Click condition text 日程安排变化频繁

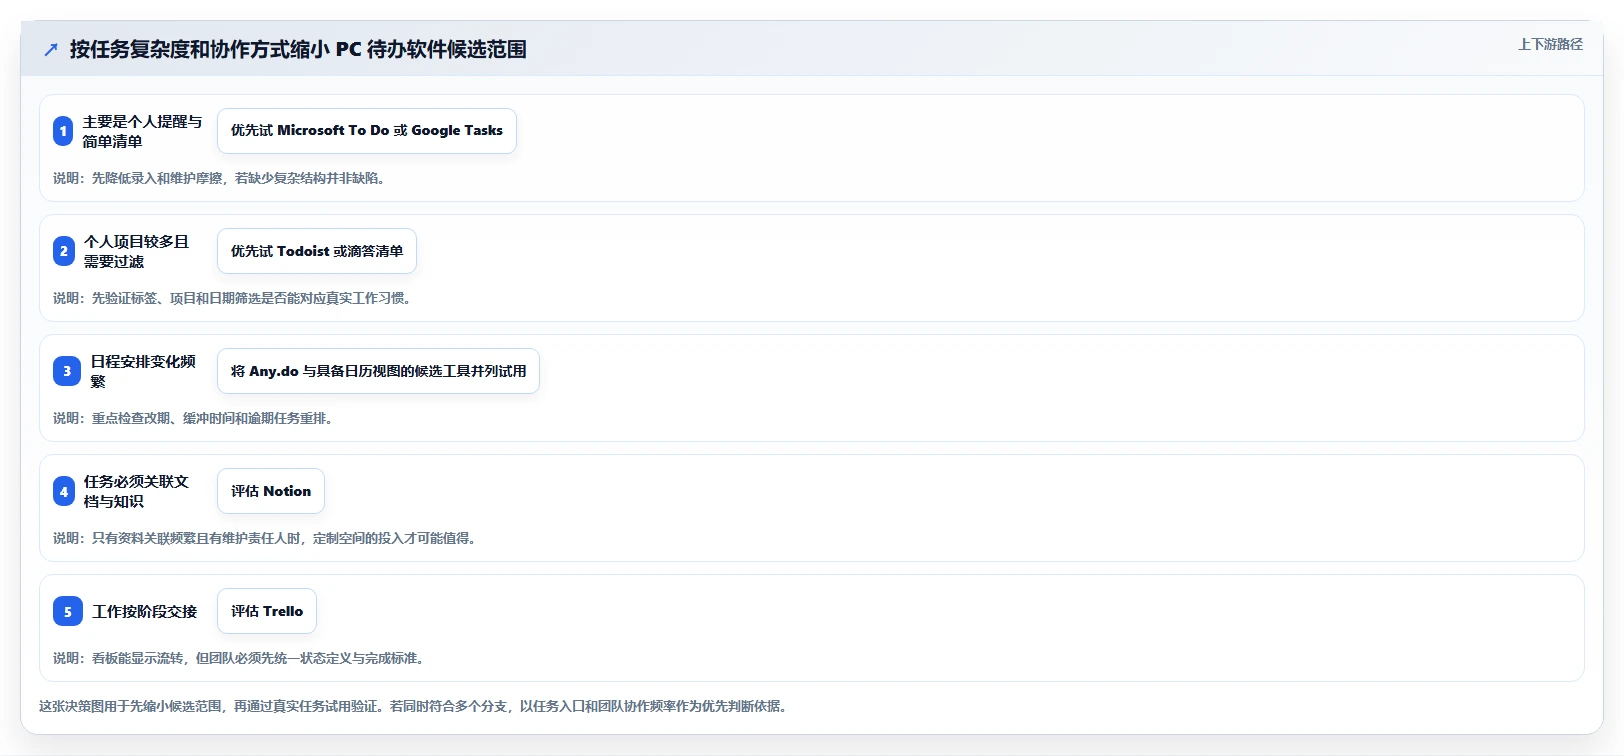143,371
